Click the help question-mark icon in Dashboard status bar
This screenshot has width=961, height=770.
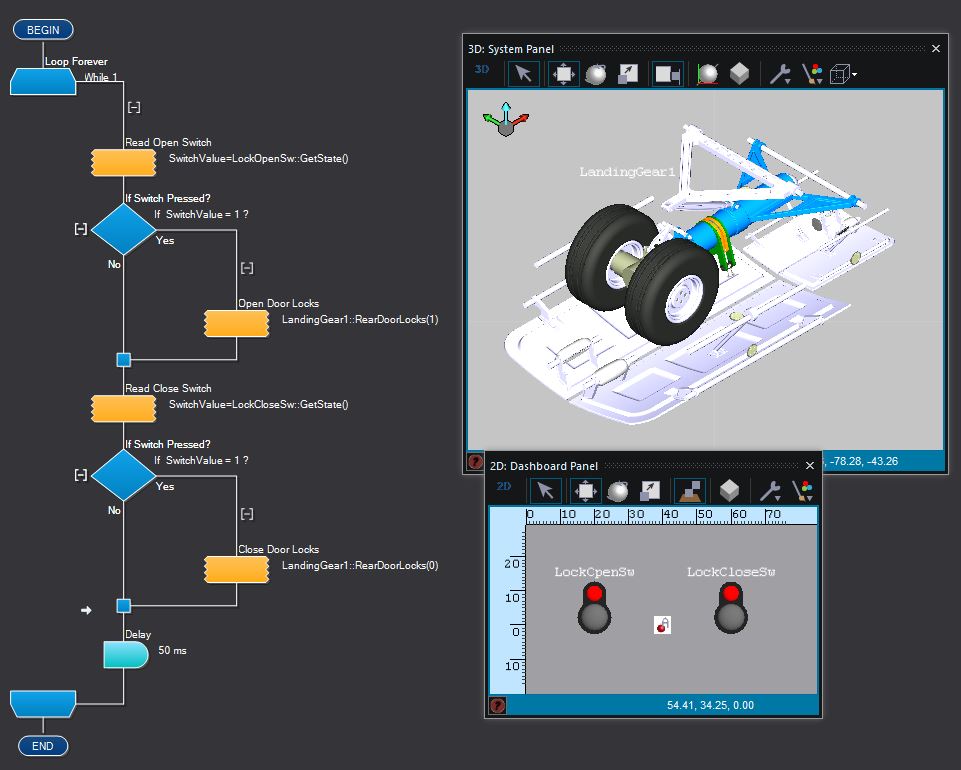pos(497,705)
